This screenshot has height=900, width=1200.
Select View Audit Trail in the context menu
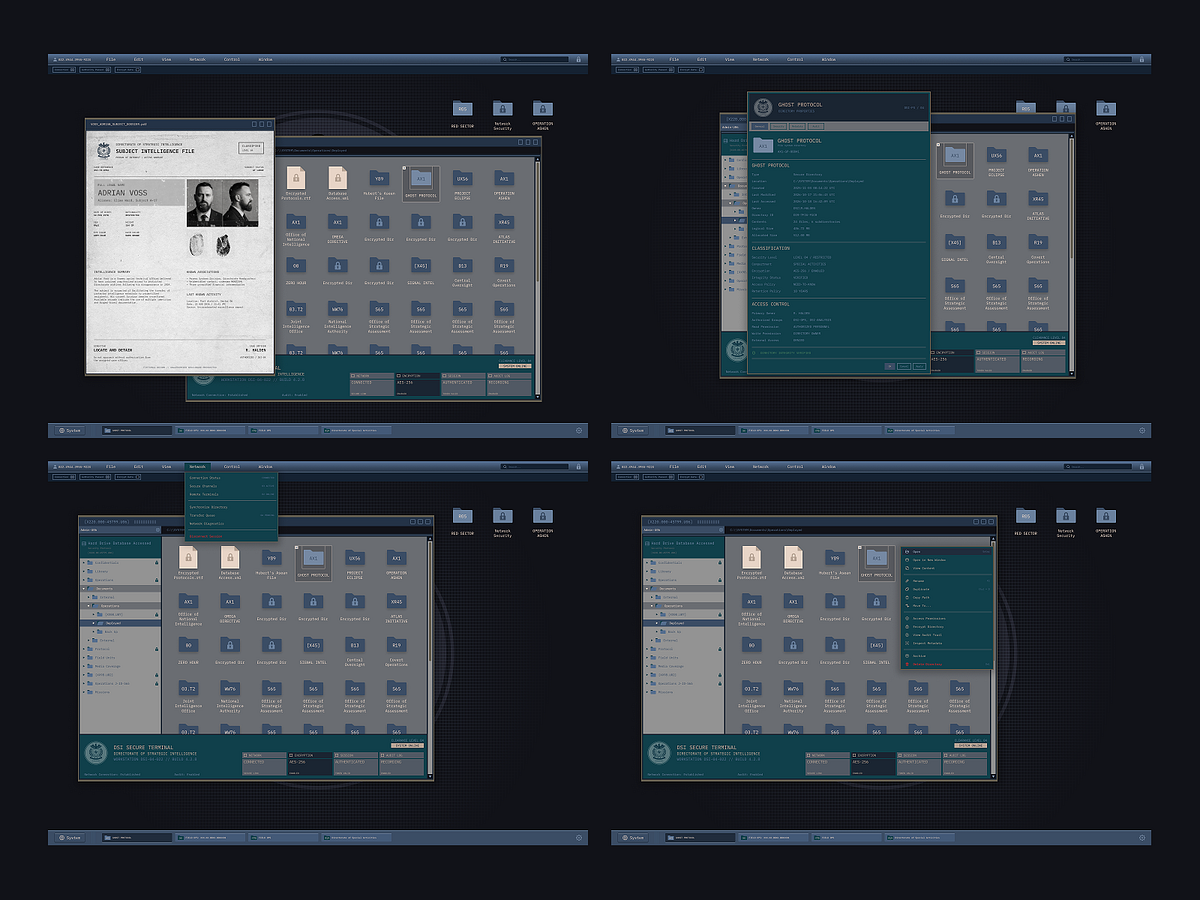tap(947, 635)
